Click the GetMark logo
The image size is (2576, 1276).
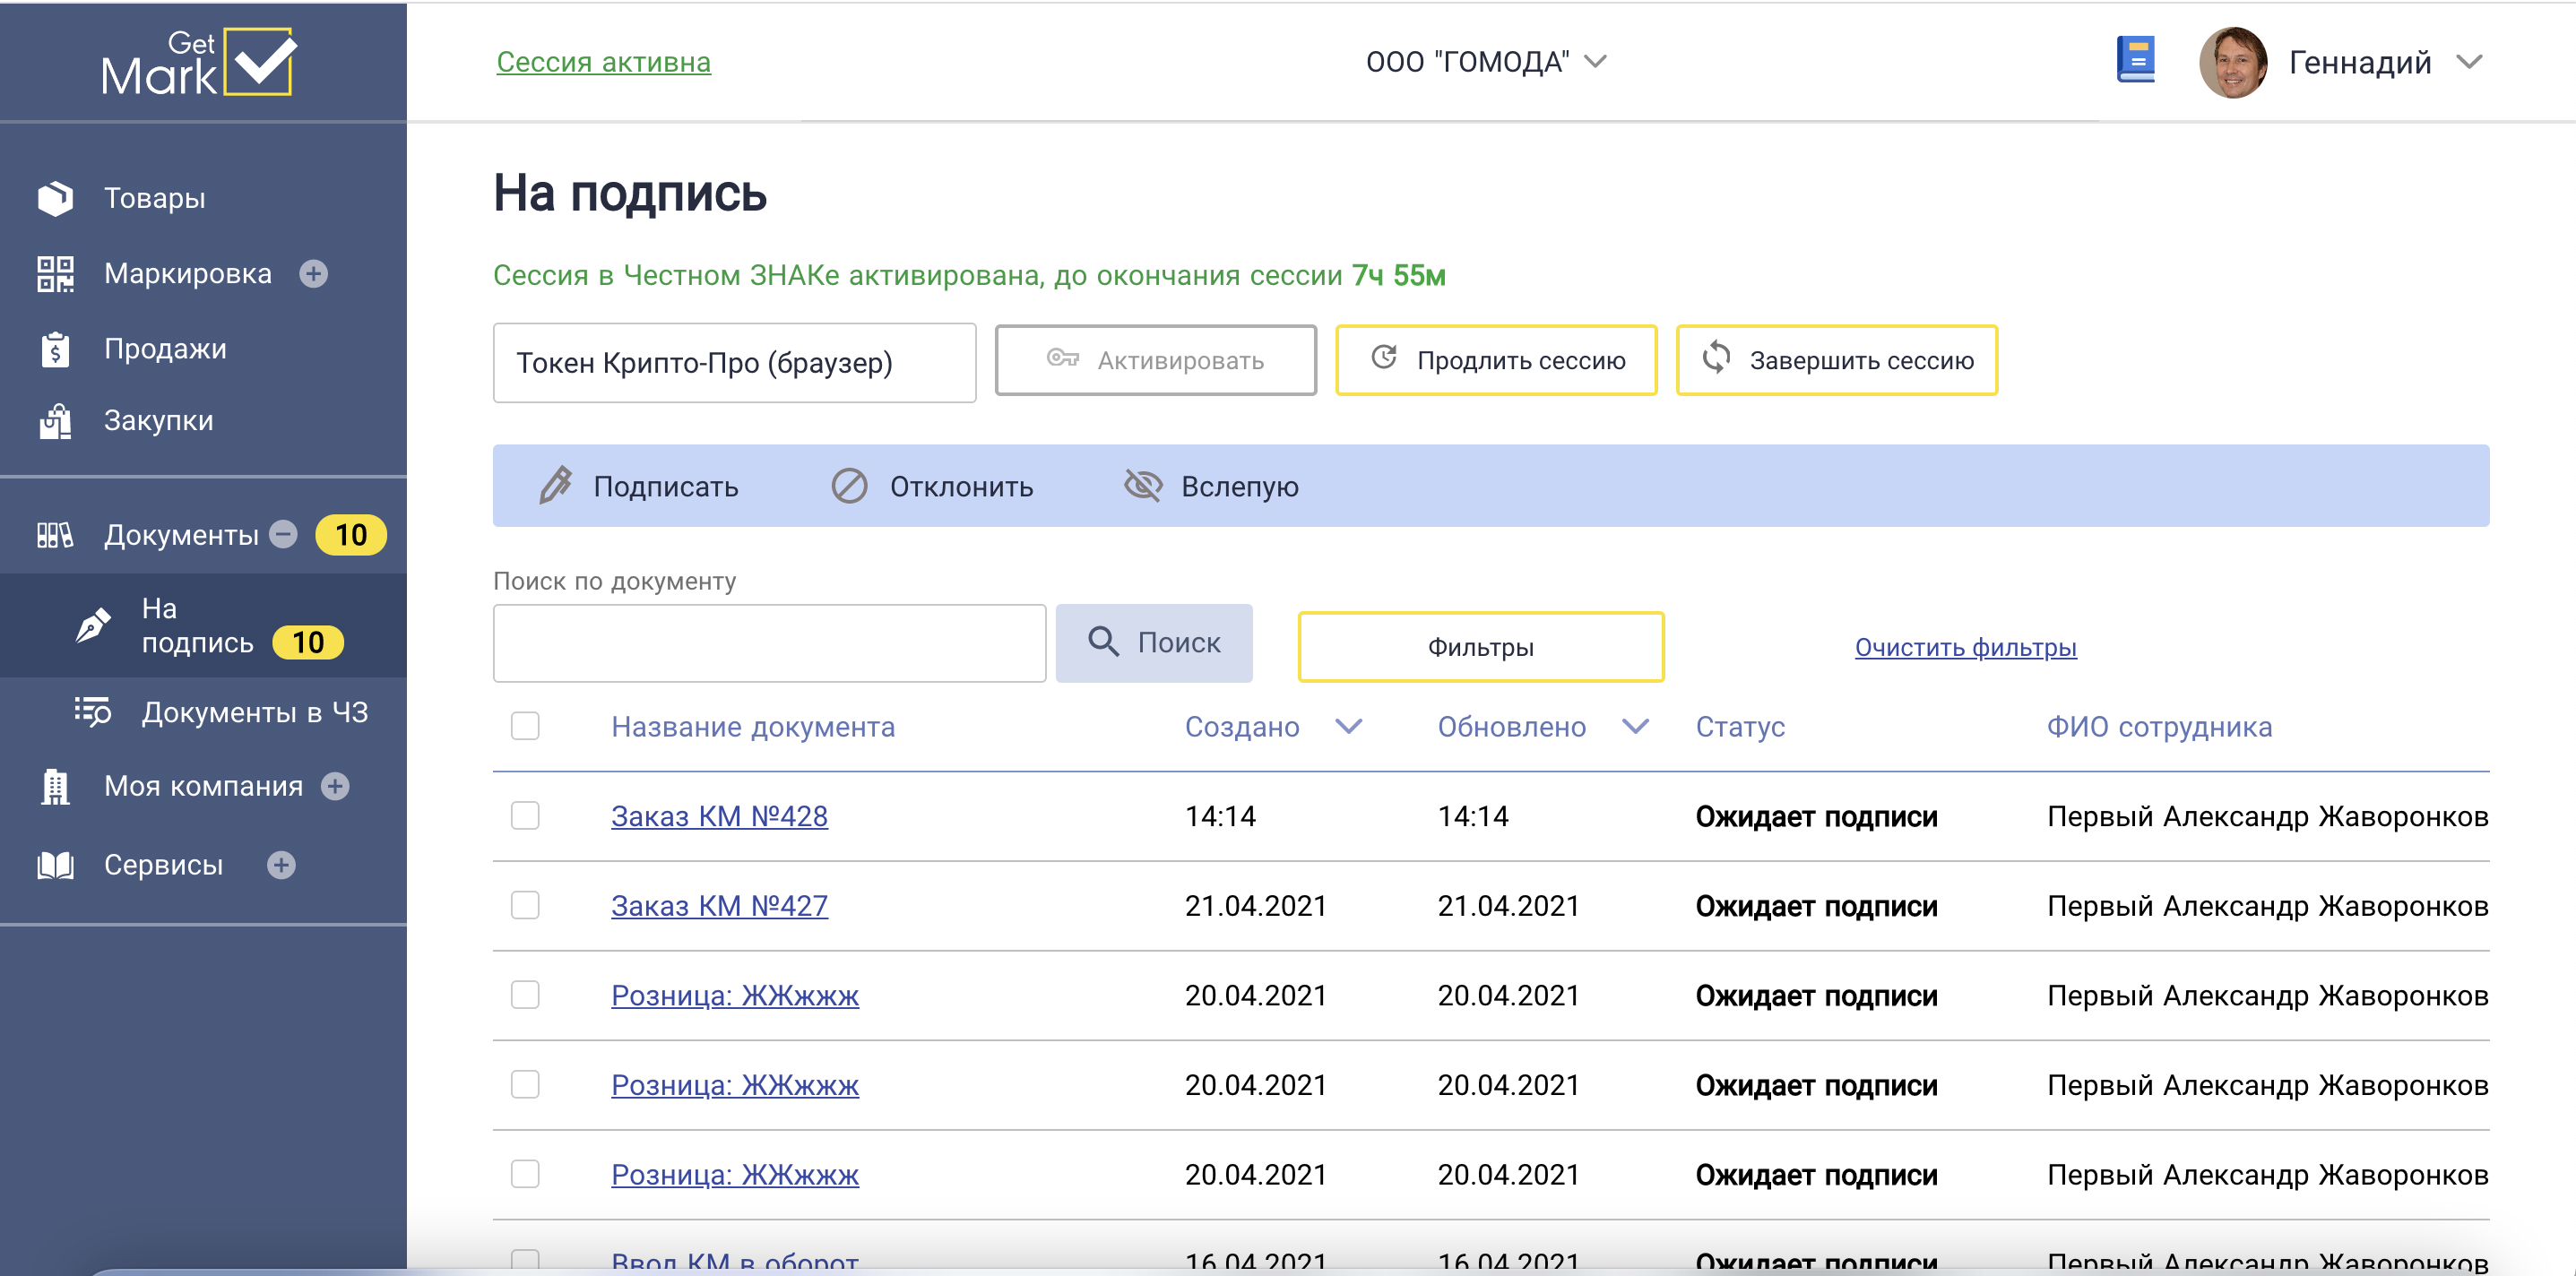click(199, 62)
